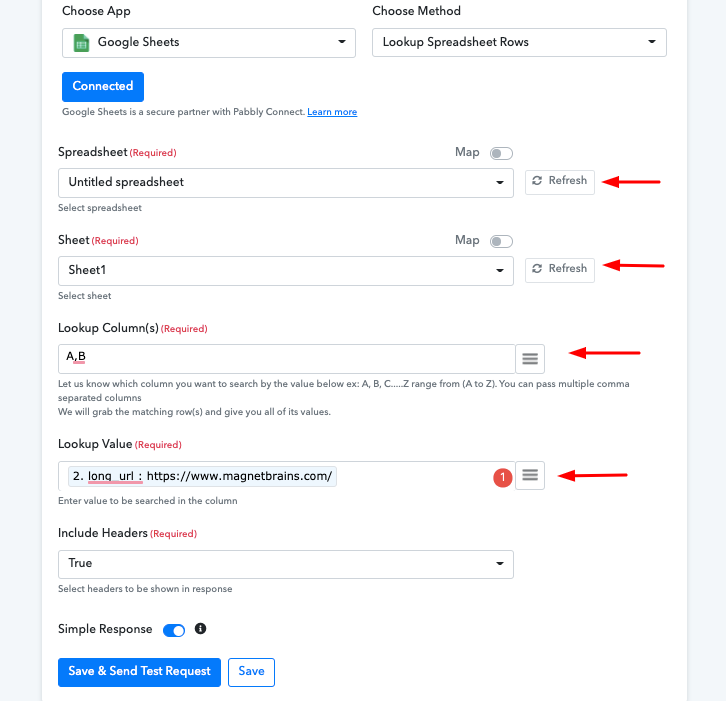Image resolution: width=726 pixels, height=701 pixels.
Task: Click the red notification badge showing 1
Action: click(x=502, y=478)
